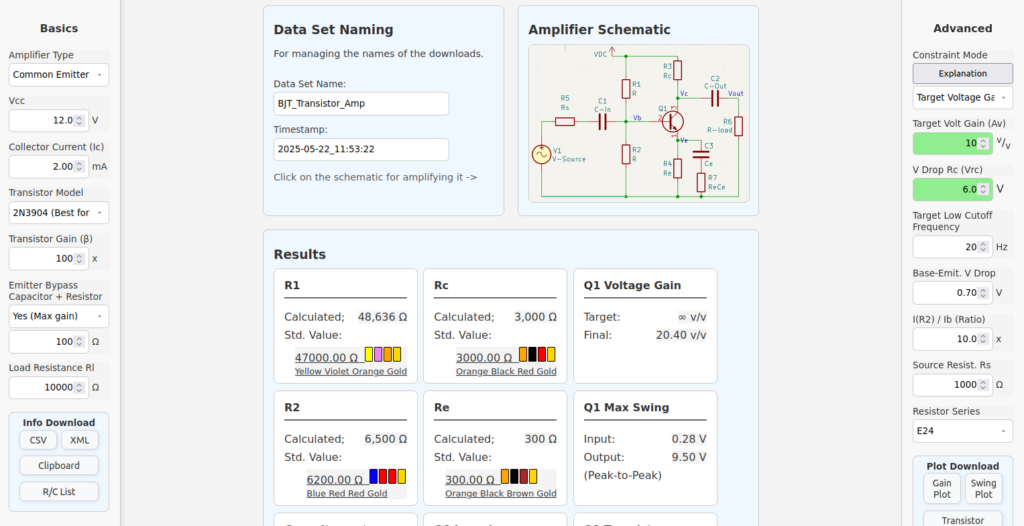Open Emitter Bypass 'Yes (Max gain)' dropdown
The height and width of the screenshot is (526, 1024).
click(59, 316)
